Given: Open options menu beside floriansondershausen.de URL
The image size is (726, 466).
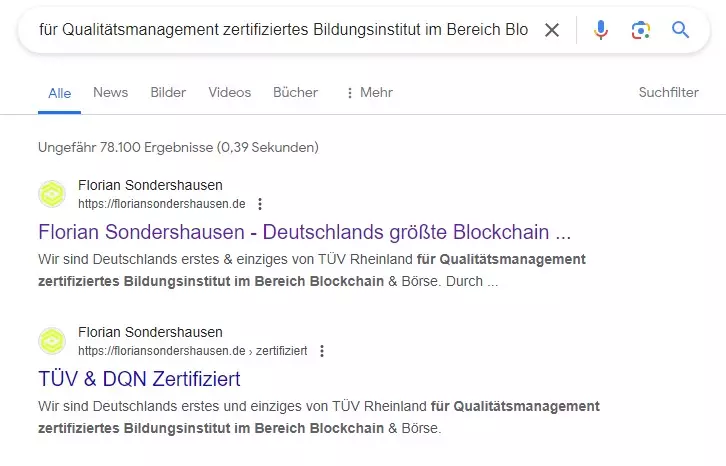Looking at the screenshot, I should [x=260, y=204].
